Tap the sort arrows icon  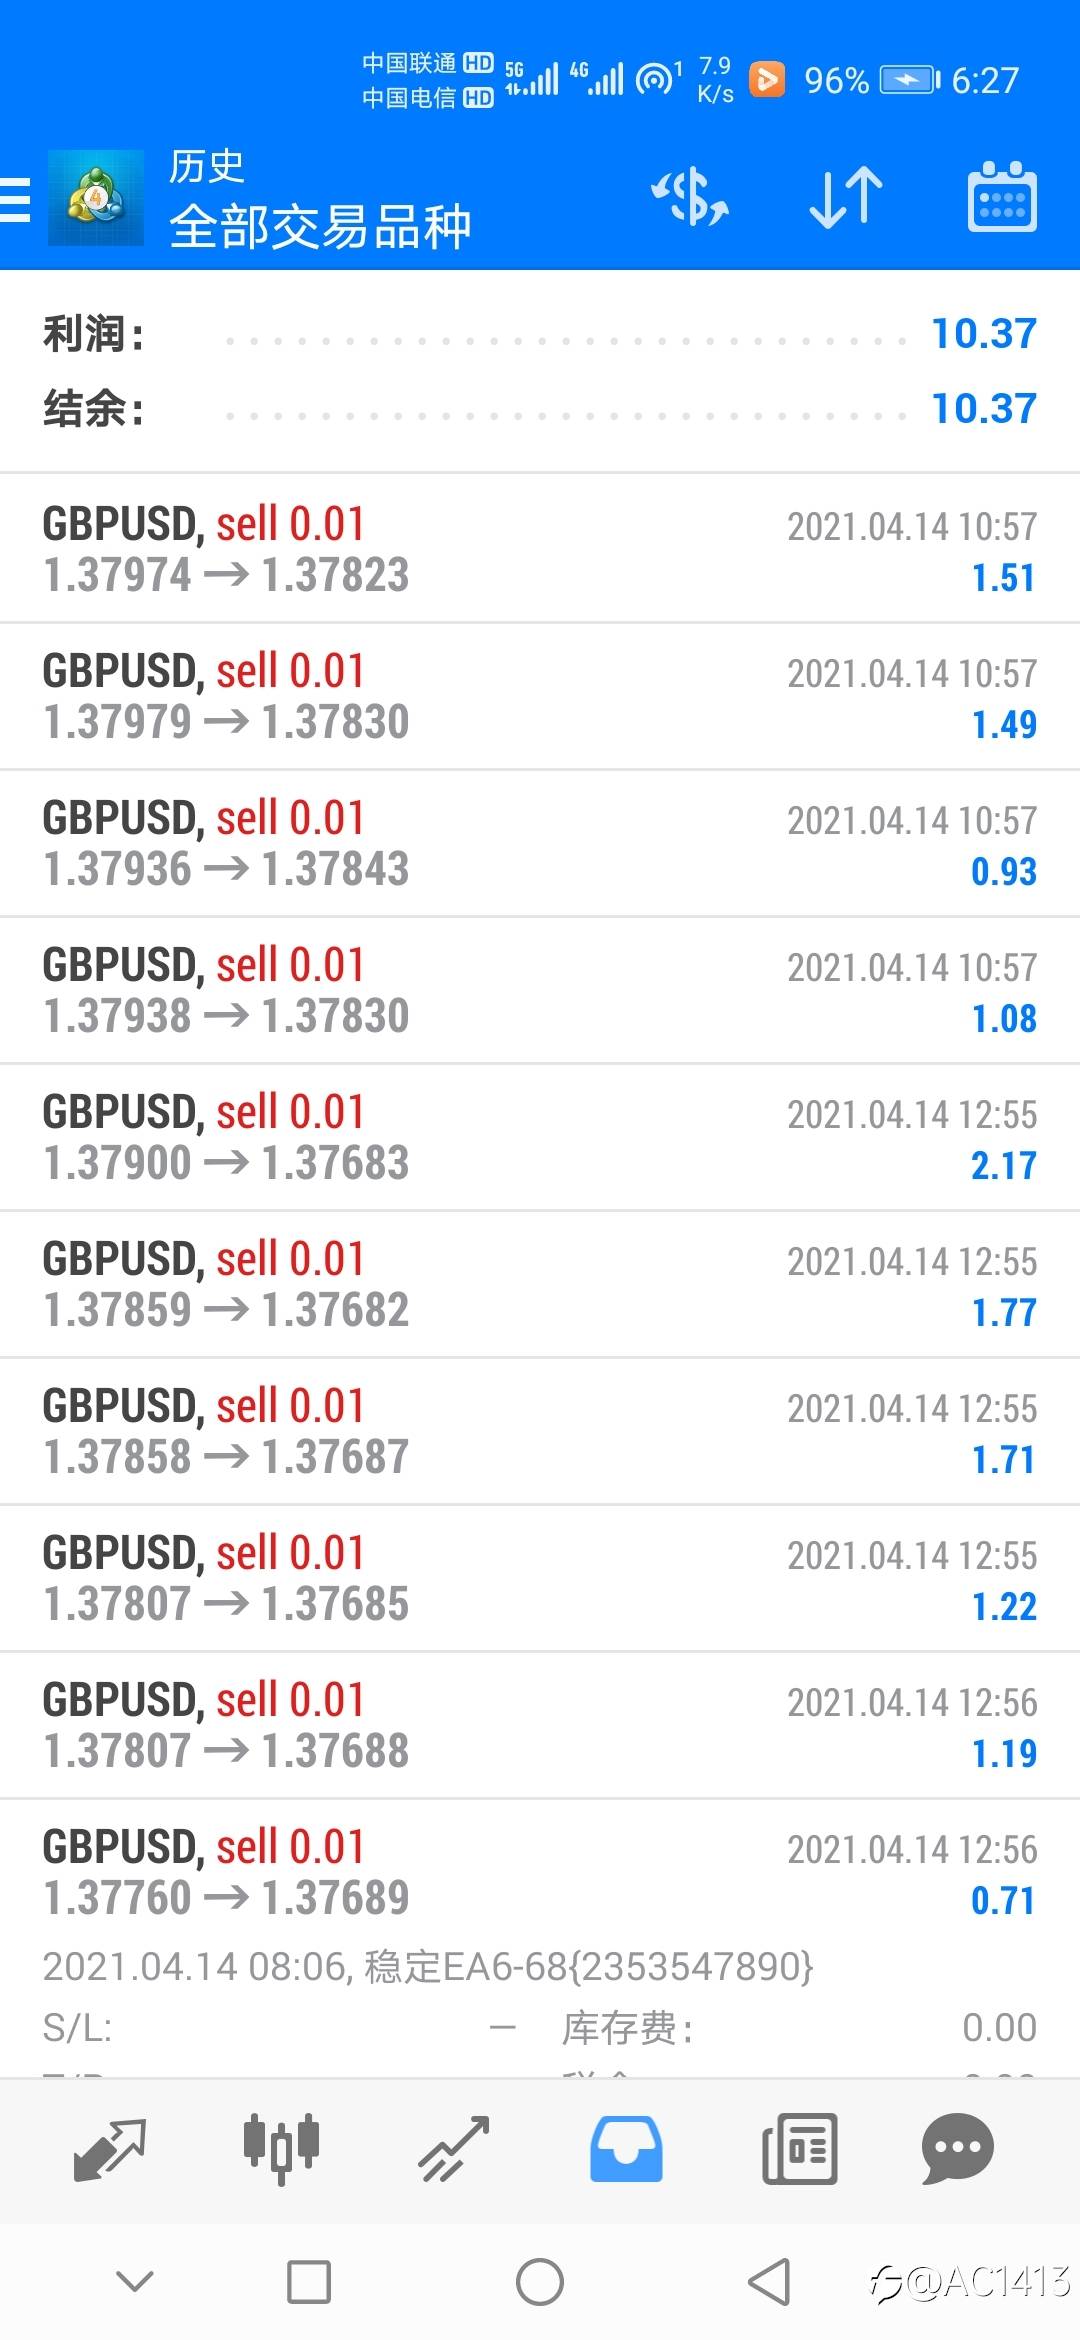tap(846, 196)
